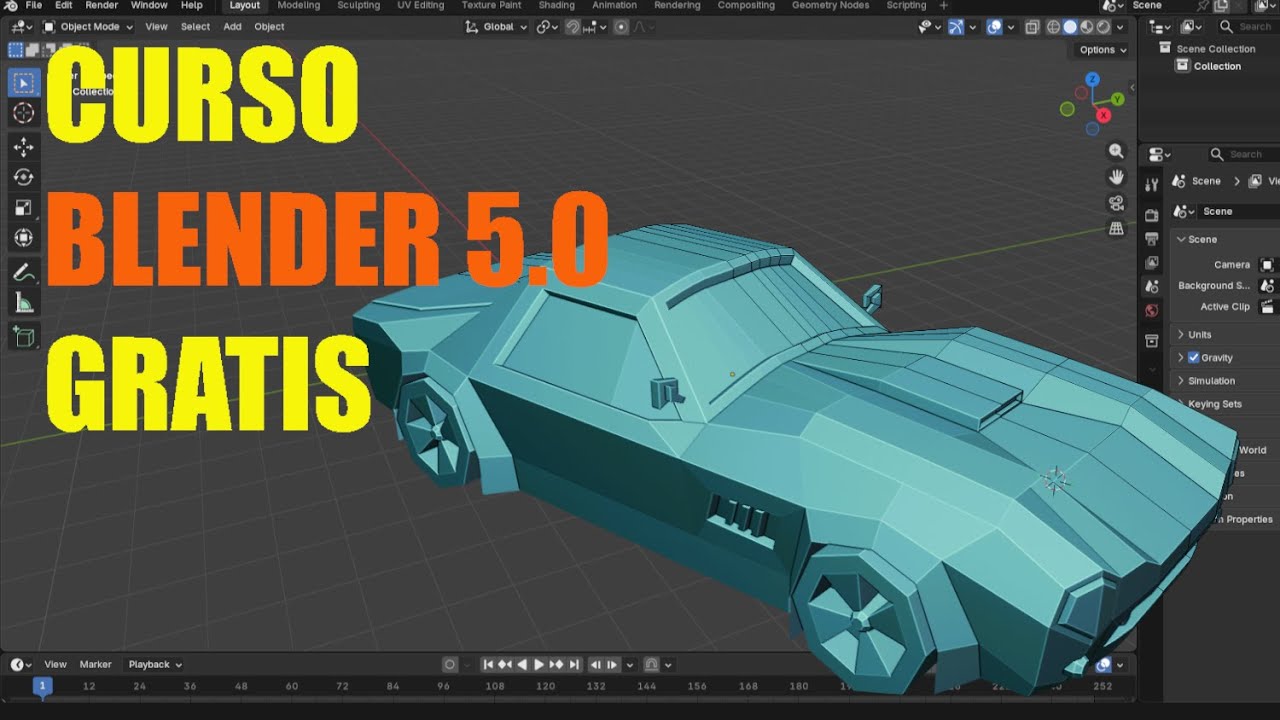Toggle camera view icon in viewport

1117,203
